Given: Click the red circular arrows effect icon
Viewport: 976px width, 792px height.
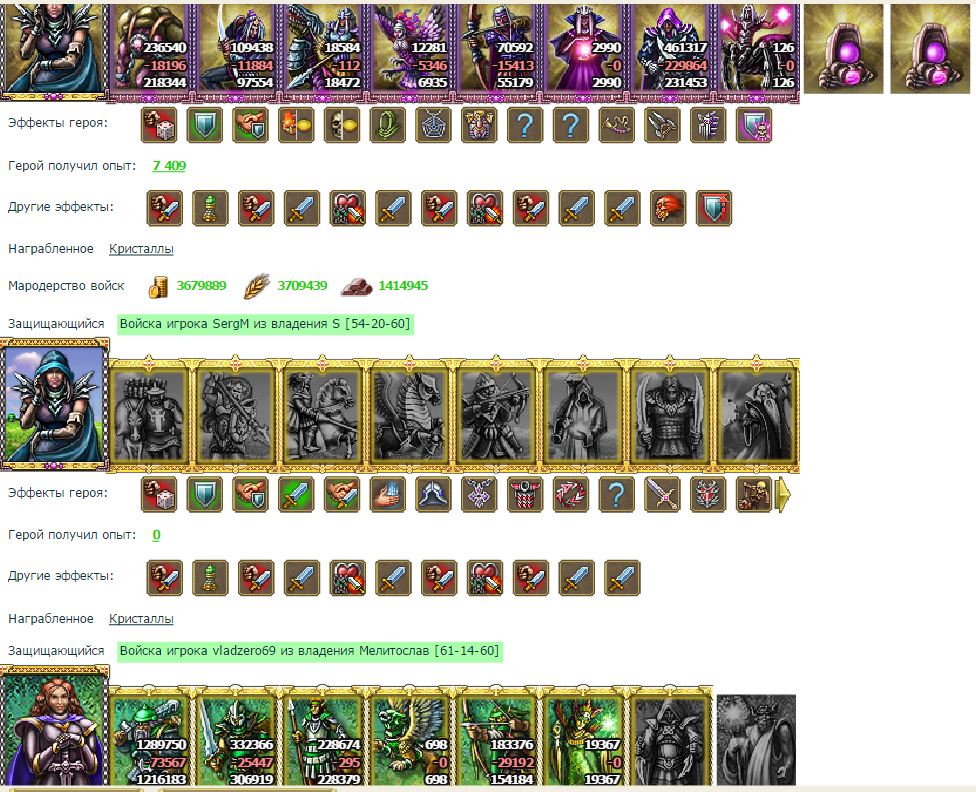Looking at the screenshot, I should [x=571, y=495].
